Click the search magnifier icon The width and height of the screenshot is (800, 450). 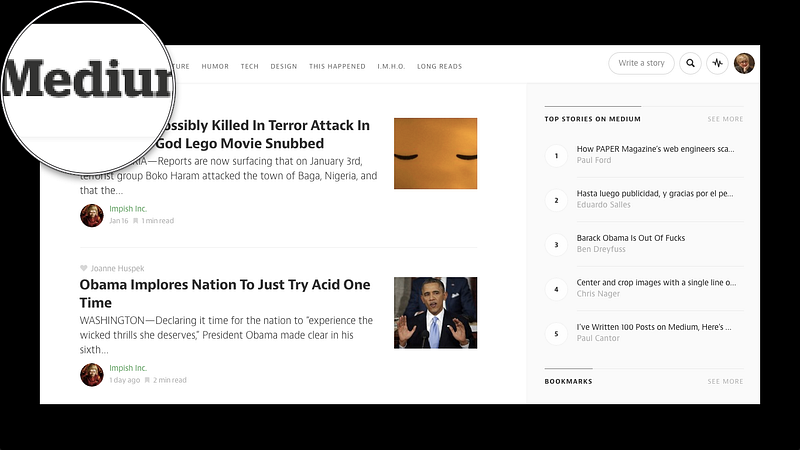tap(690, 63)
